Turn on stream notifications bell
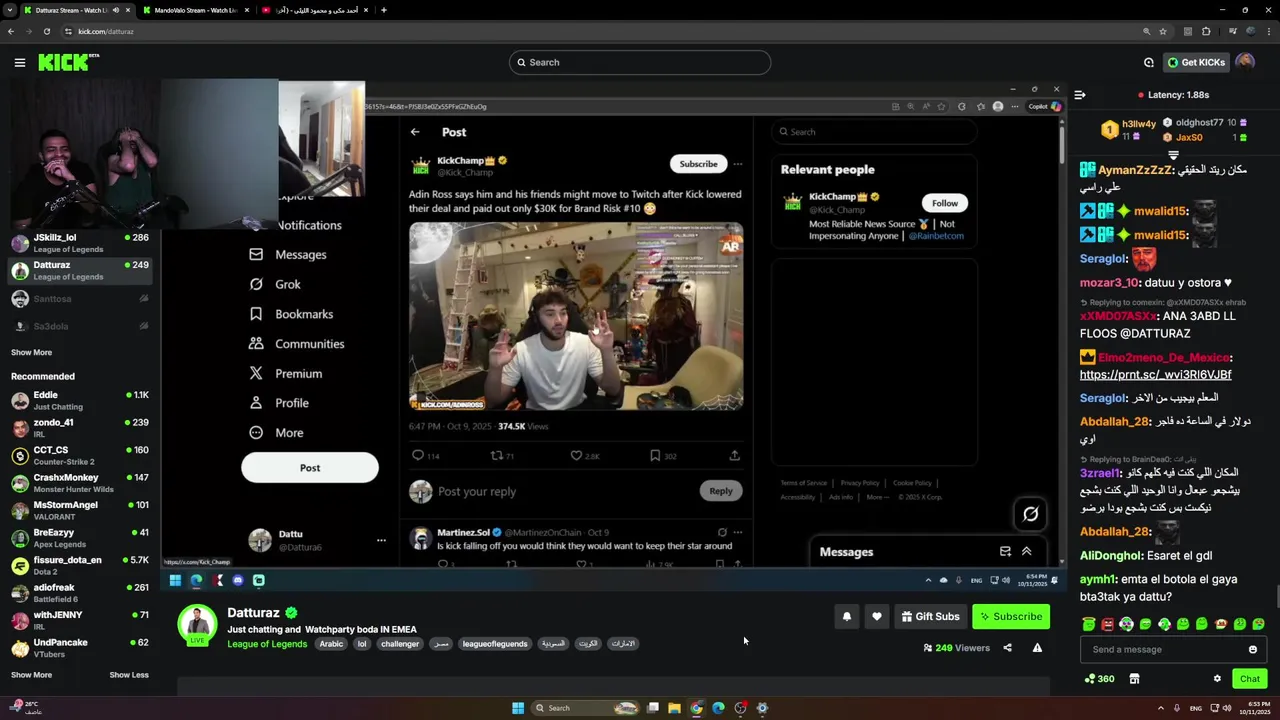1280x720 pixels. click(x=847, y=616)
